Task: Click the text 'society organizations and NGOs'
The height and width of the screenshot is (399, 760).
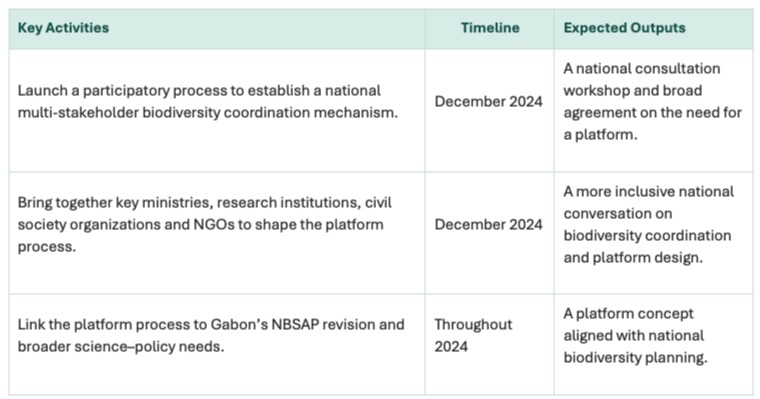Action: point(104,225)
